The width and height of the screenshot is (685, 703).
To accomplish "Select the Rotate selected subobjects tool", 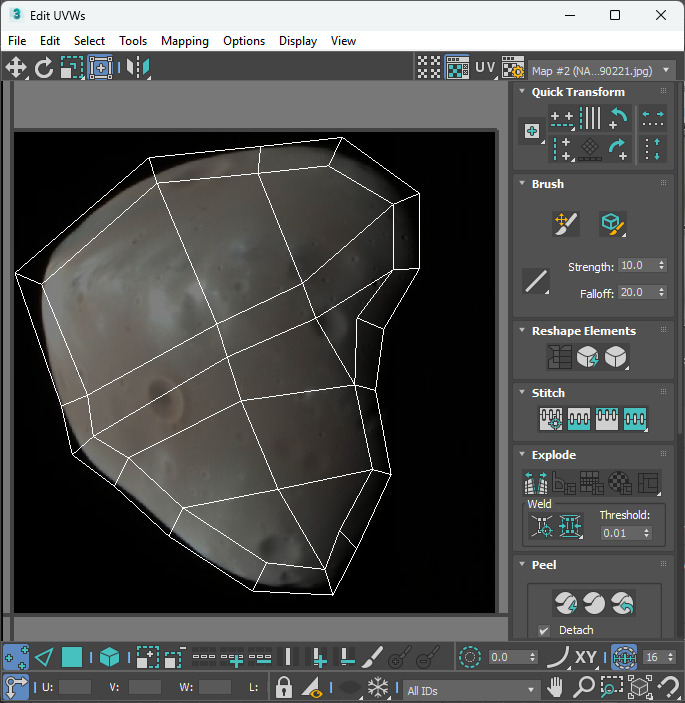I will click(44, 68).
